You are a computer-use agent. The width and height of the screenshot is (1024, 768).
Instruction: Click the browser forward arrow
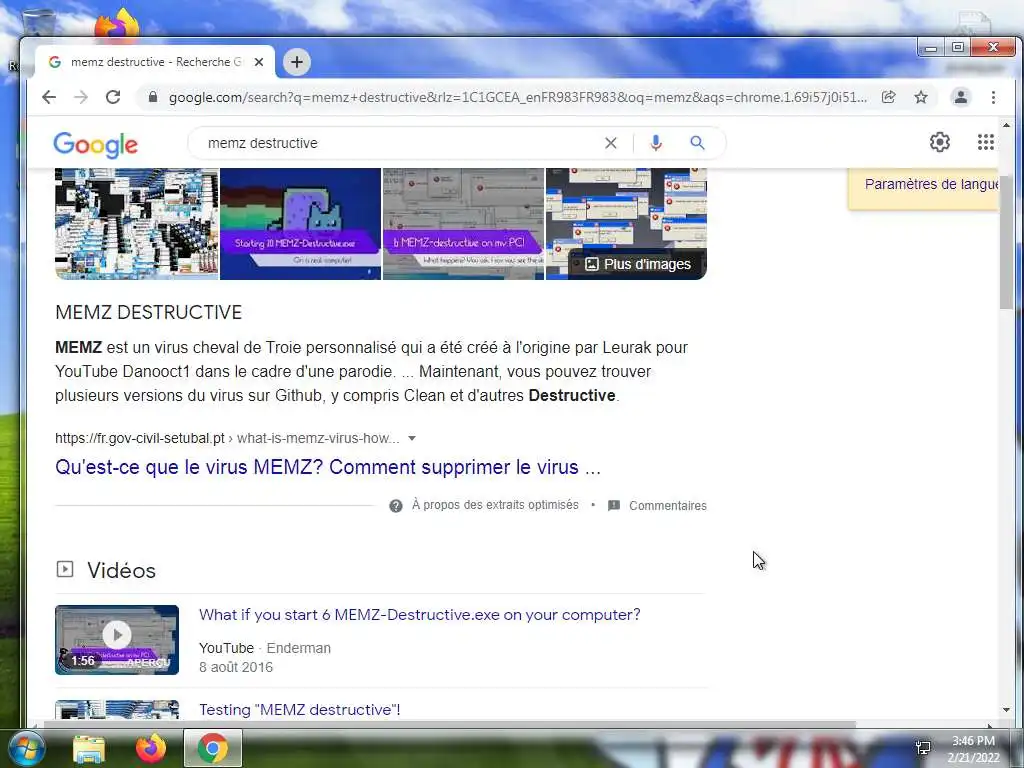coord(80,97)
